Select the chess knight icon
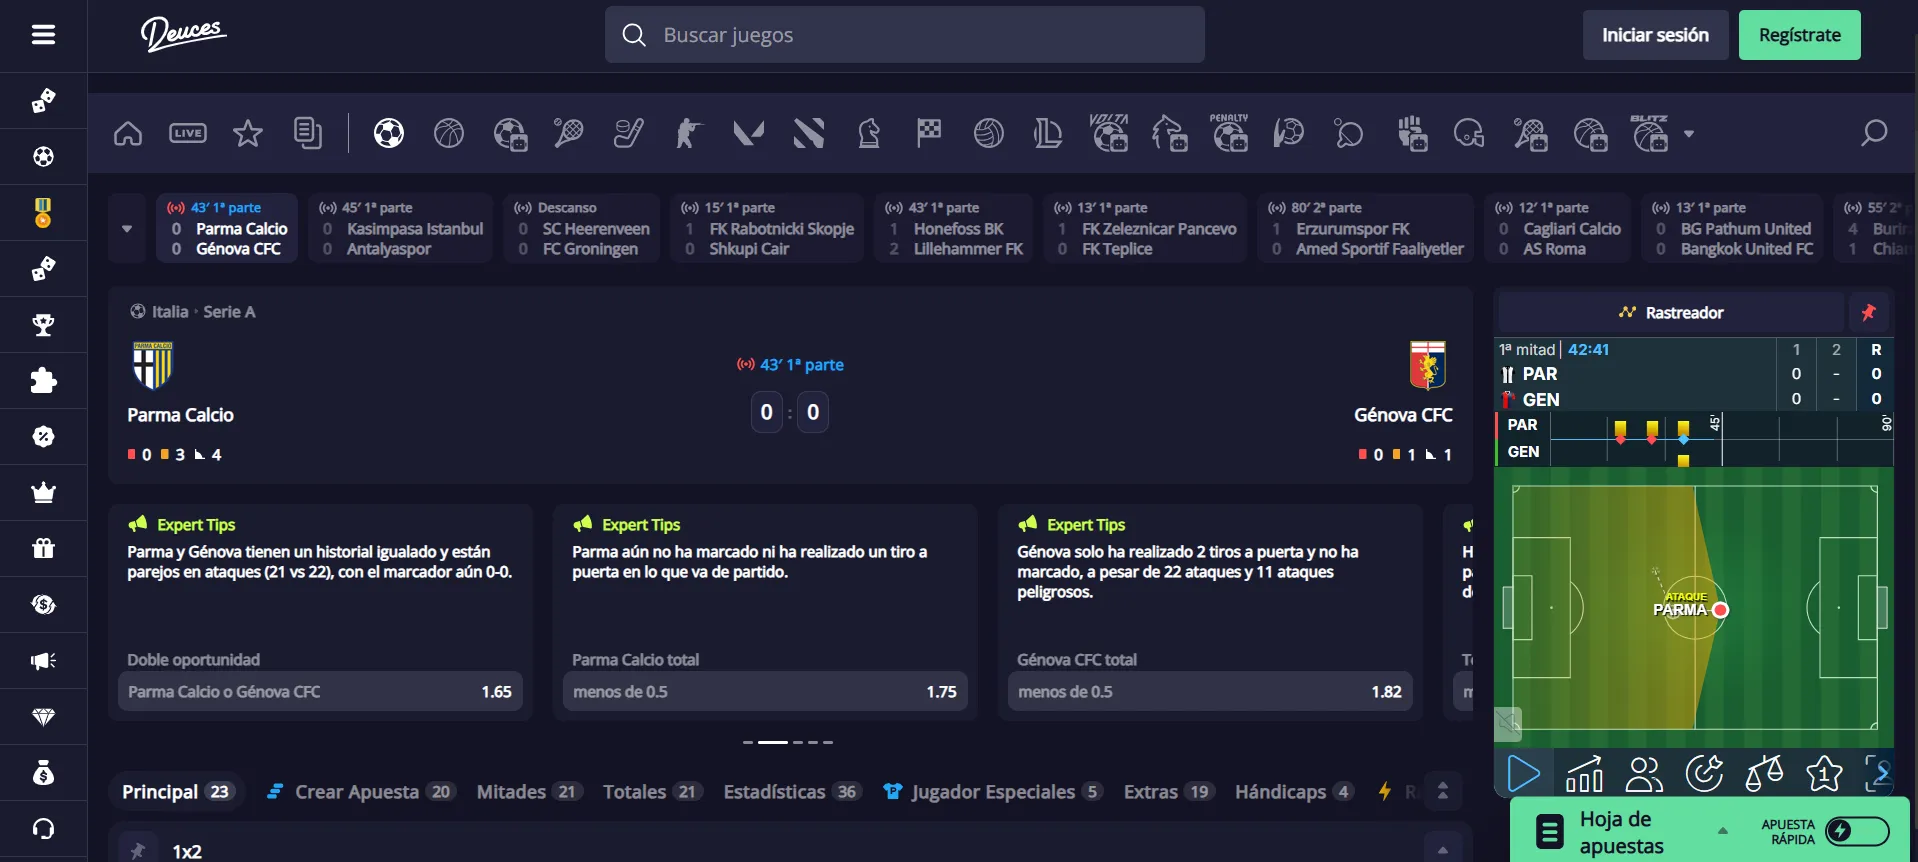This screenshot has height=862, width=1918. [x=869, y=133]
